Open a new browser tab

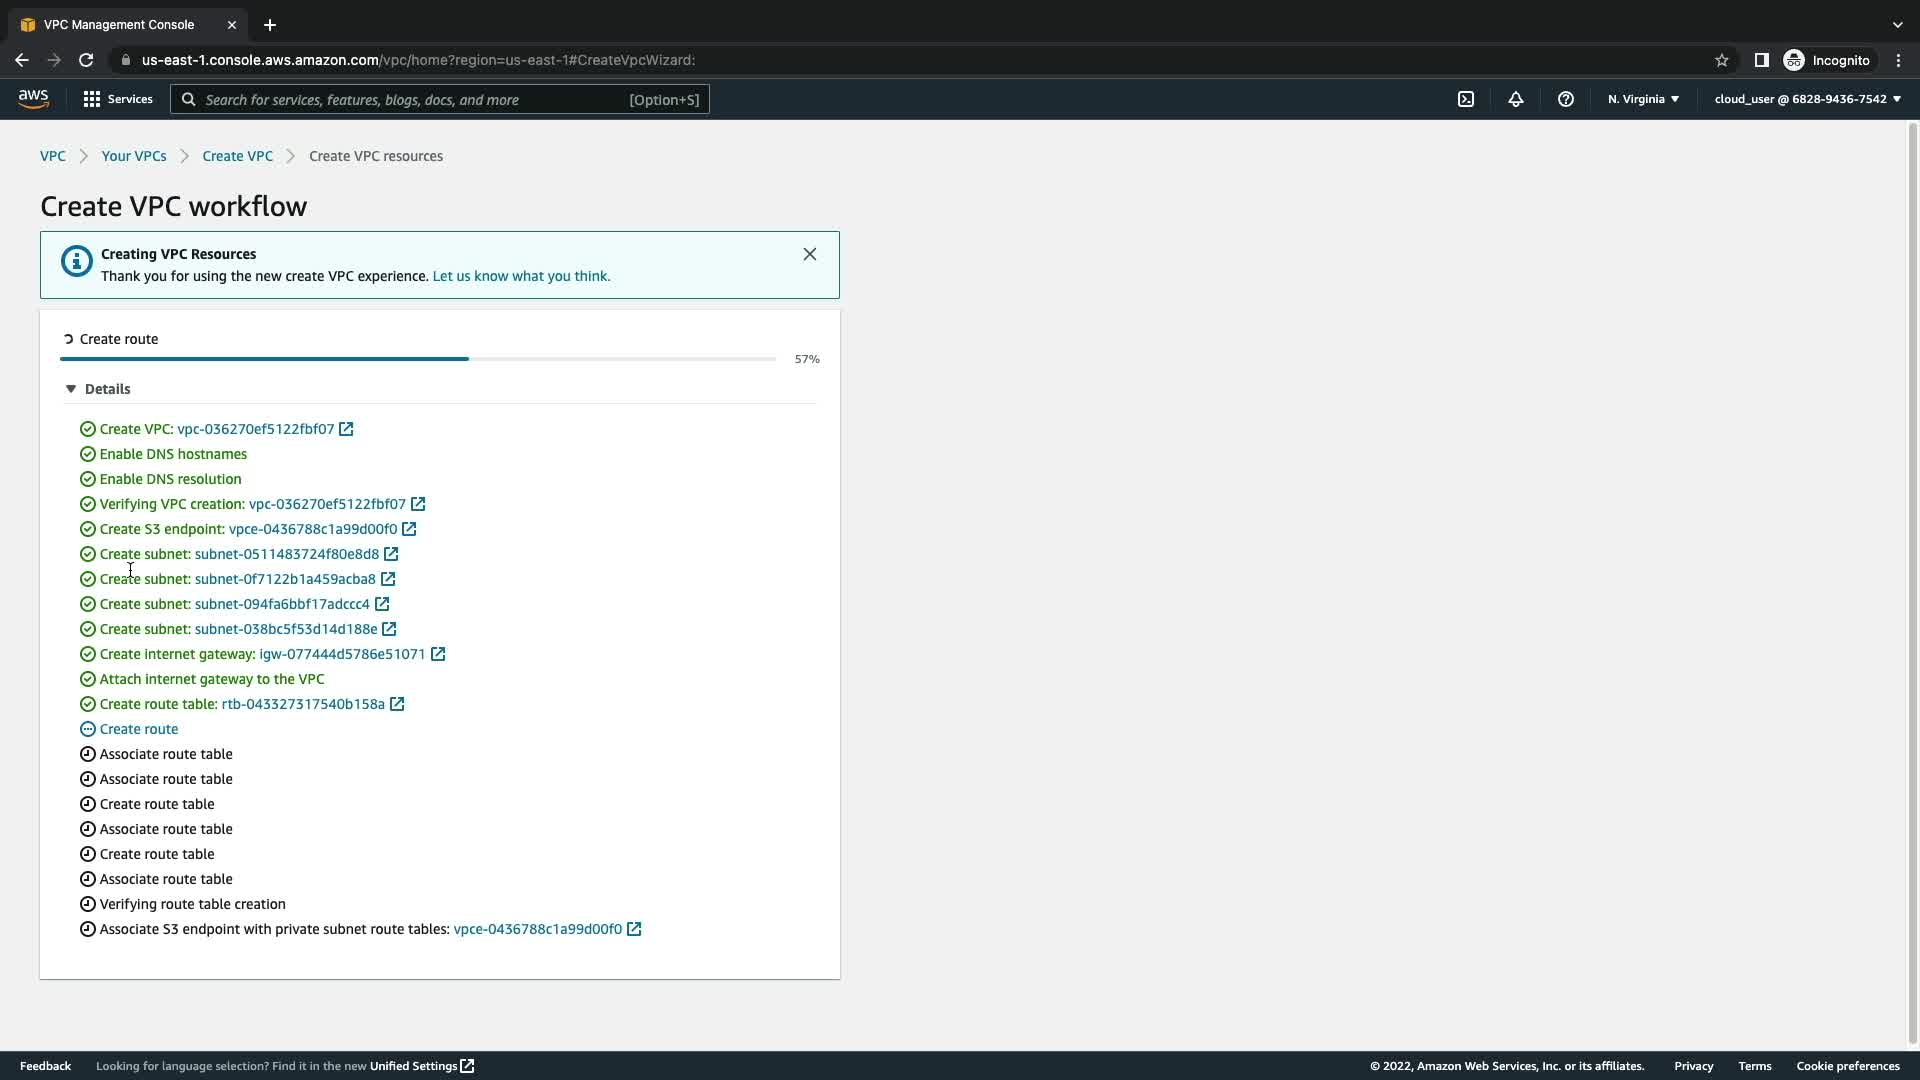pyautogui.click(x=270, y=25)
